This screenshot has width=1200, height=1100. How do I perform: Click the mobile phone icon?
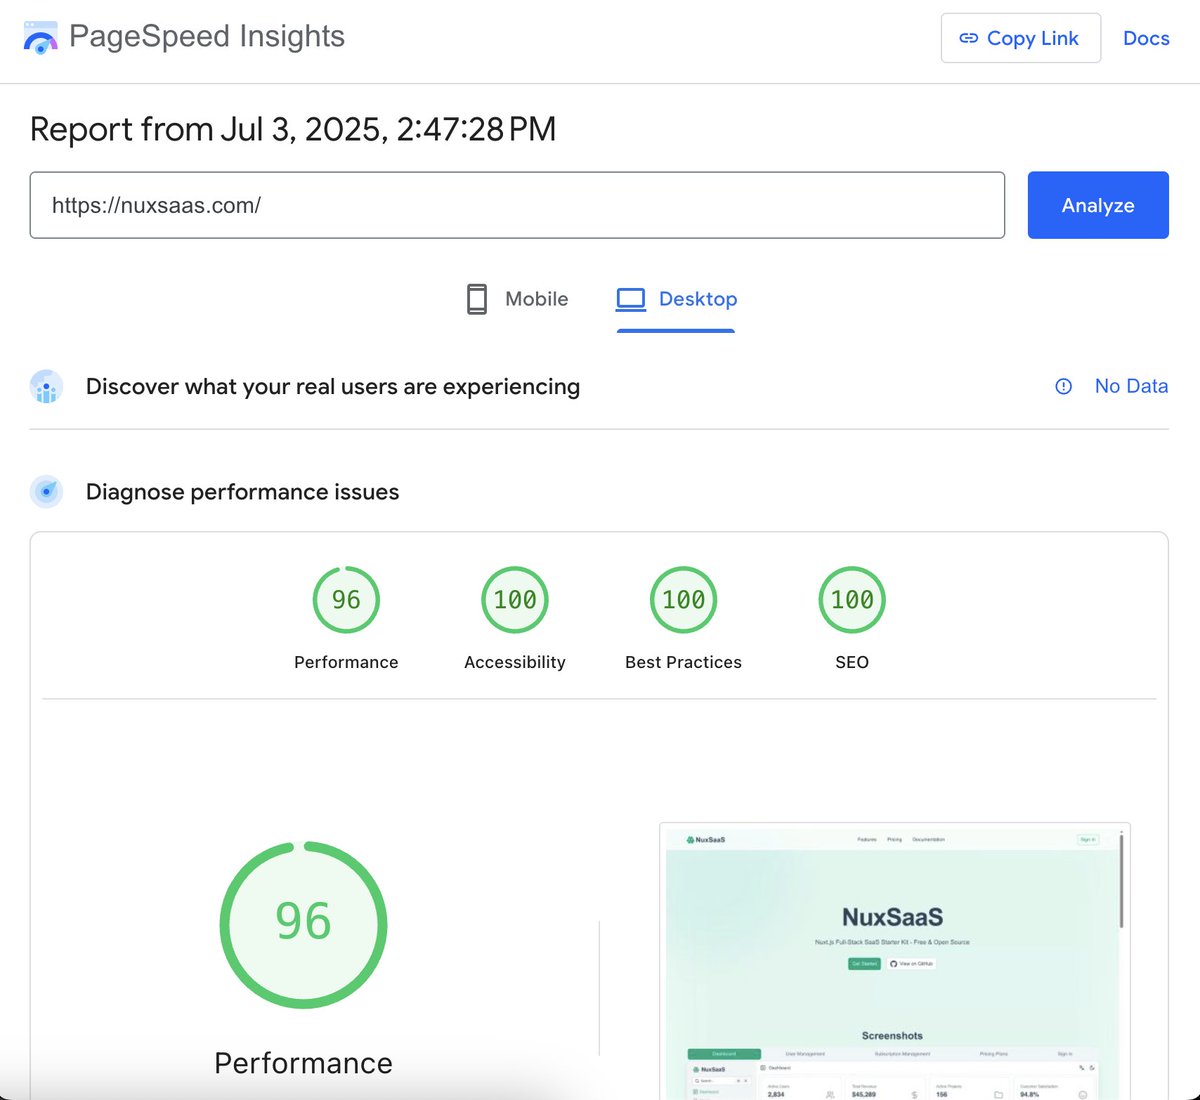click(477, 299)
